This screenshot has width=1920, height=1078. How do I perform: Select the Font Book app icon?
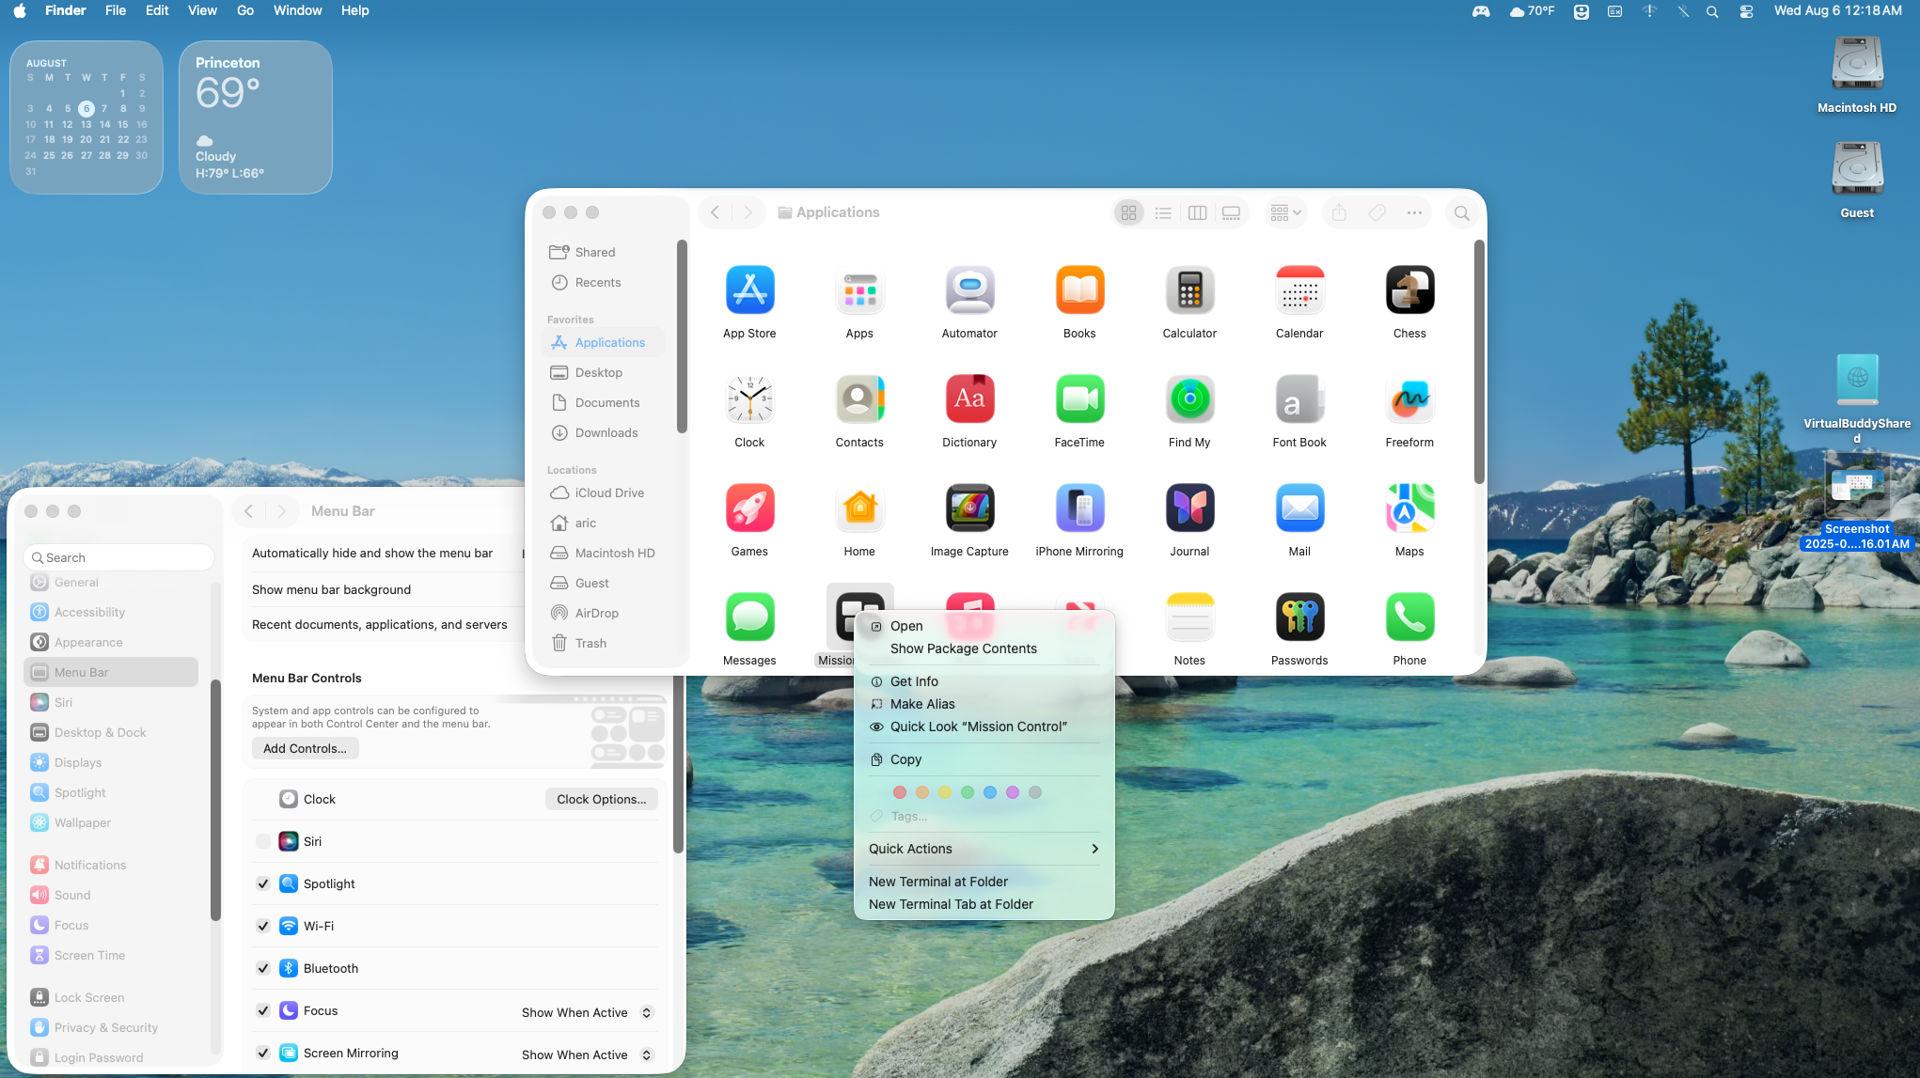coord(1299,399)
